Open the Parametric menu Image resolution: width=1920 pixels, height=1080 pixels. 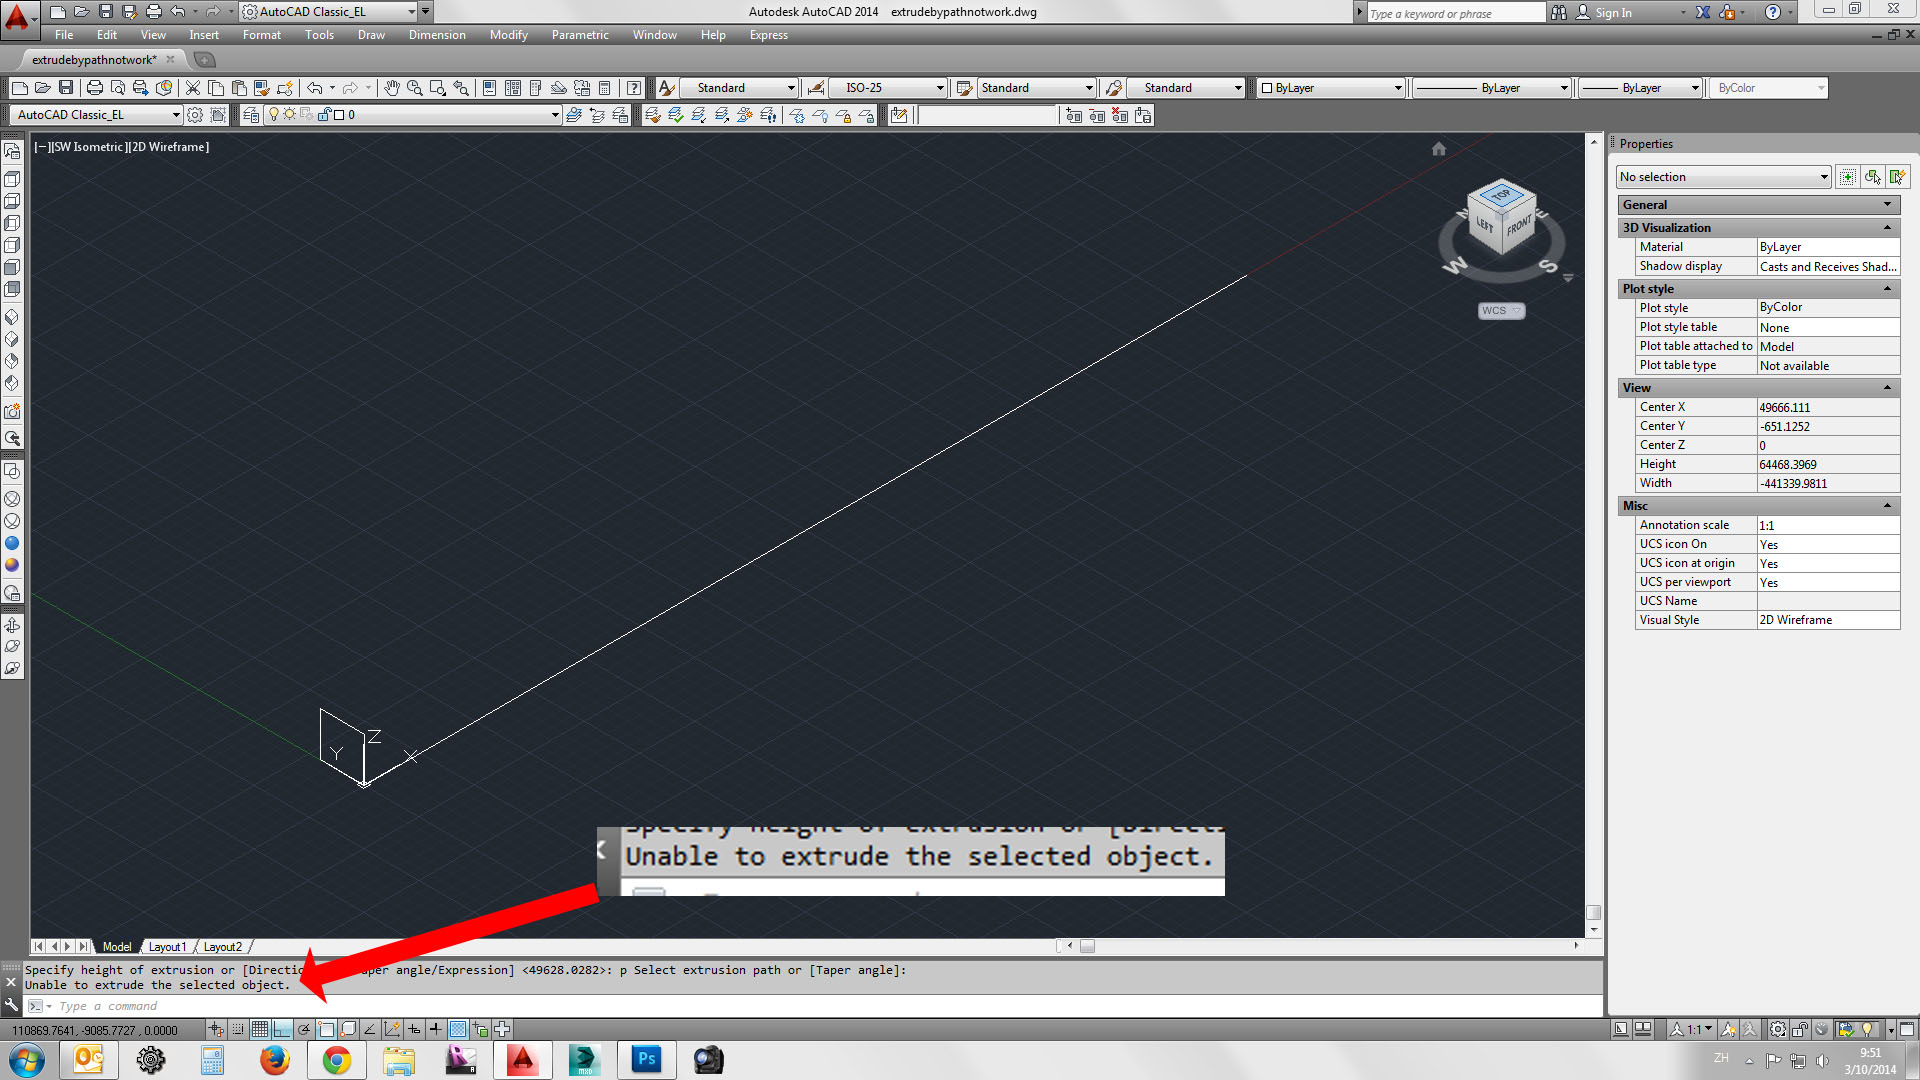click(580, 35)
